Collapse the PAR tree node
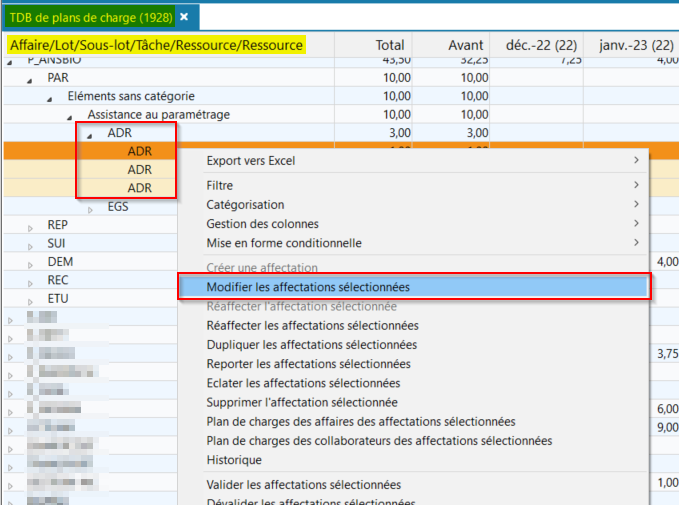Screen dimensions: 679x505 tap(29, 81)
